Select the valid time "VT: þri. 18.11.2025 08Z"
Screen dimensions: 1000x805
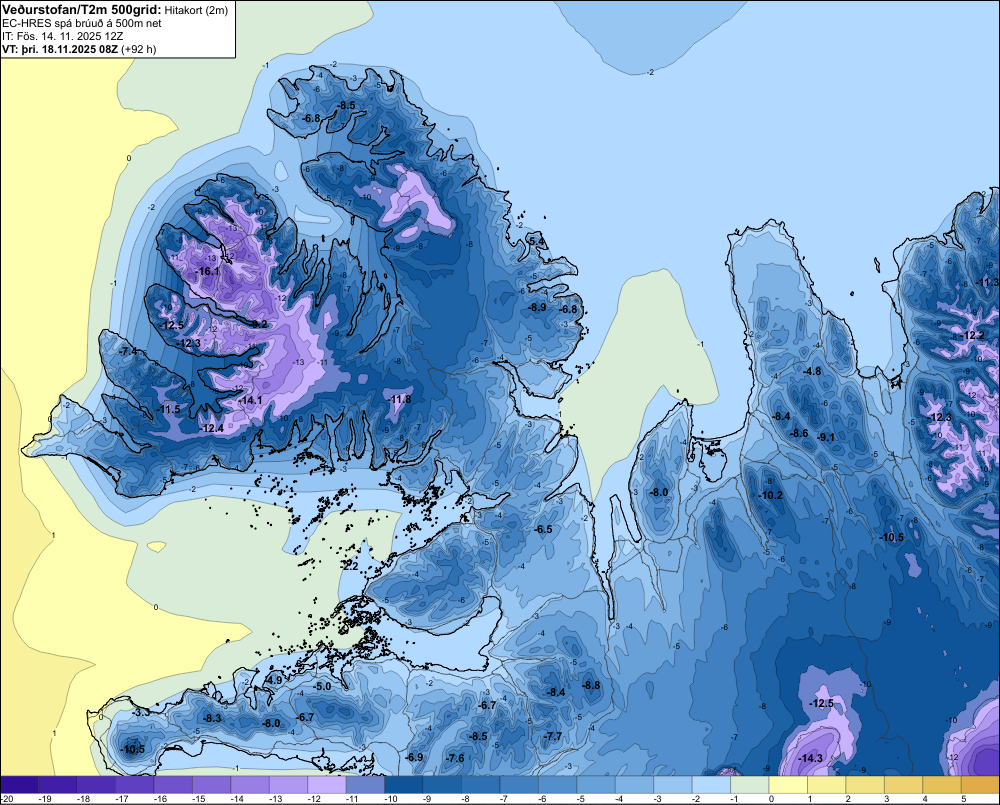click(60, 48)
